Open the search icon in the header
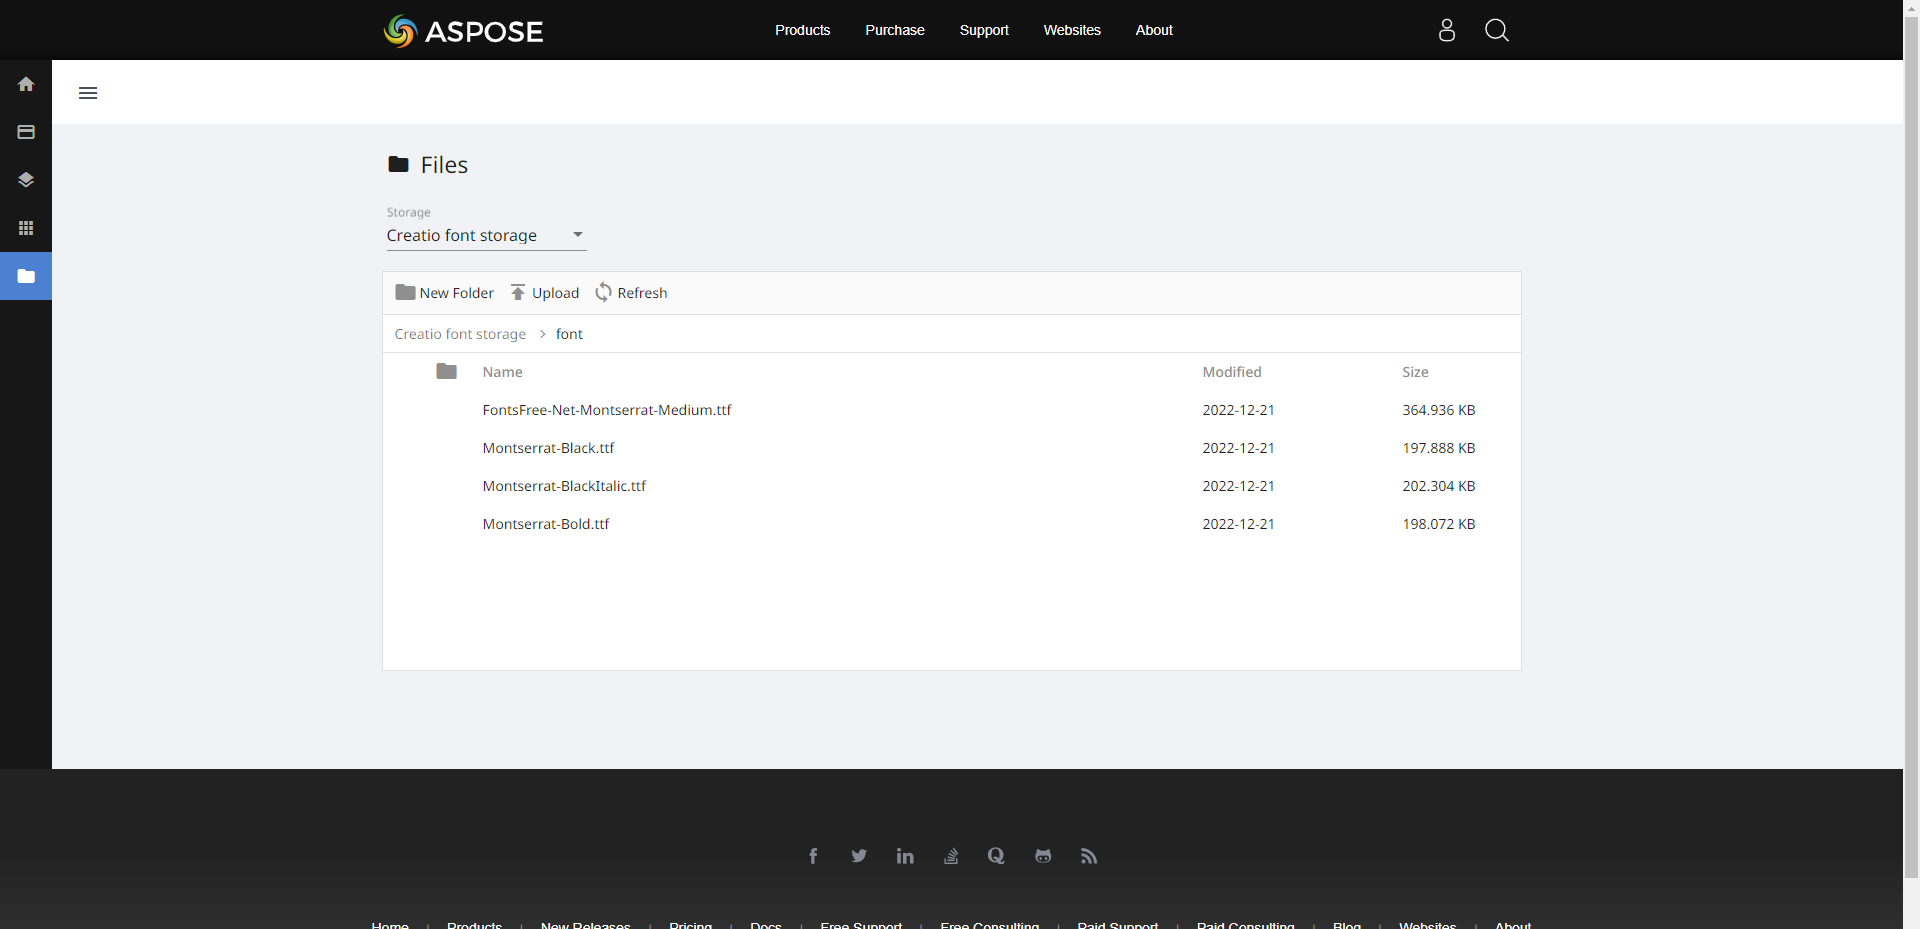 click(1496, 30)
